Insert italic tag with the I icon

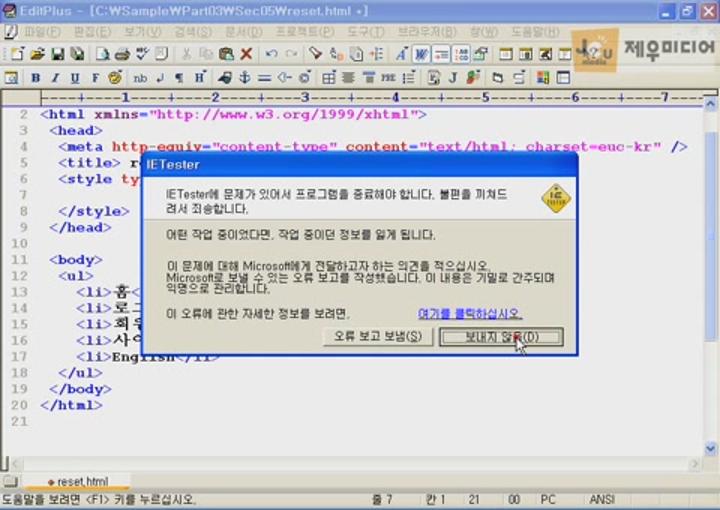(x=55, y=78)
